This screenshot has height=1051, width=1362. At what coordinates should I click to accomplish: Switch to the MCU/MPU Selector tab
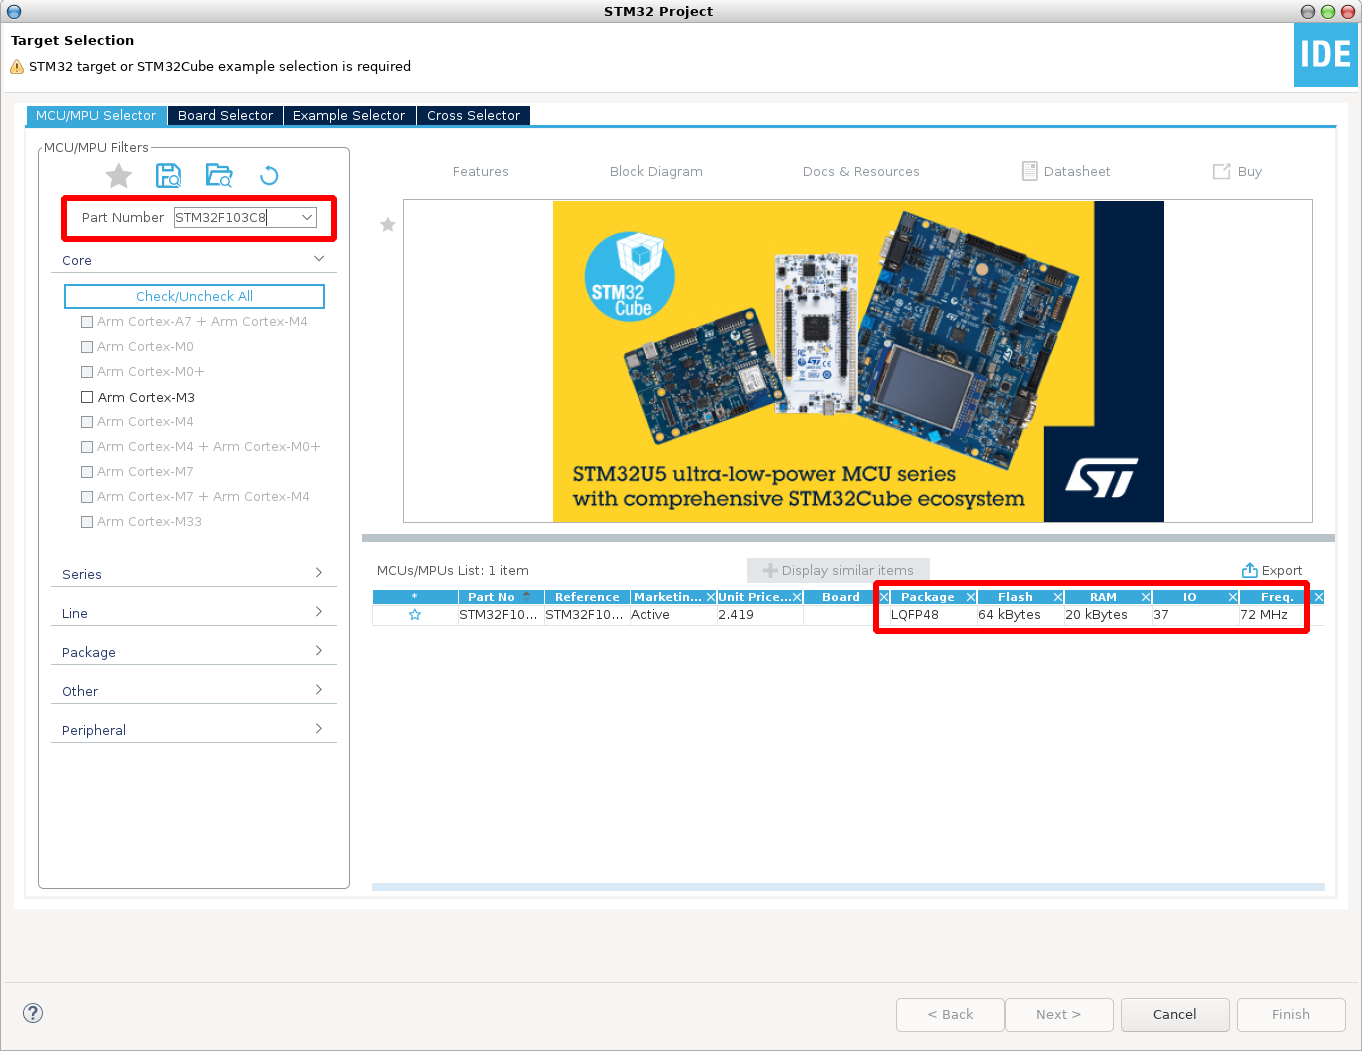(96, 115)
